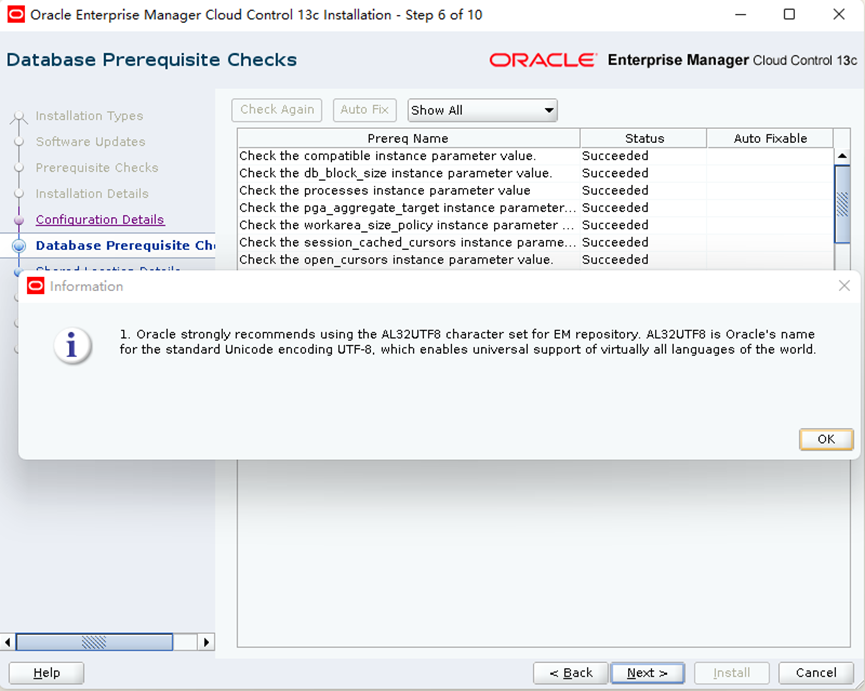This screenshot has height=691, width=865.
Task: Click the Information dialog's info icon
Action: (x=72, y=345)
